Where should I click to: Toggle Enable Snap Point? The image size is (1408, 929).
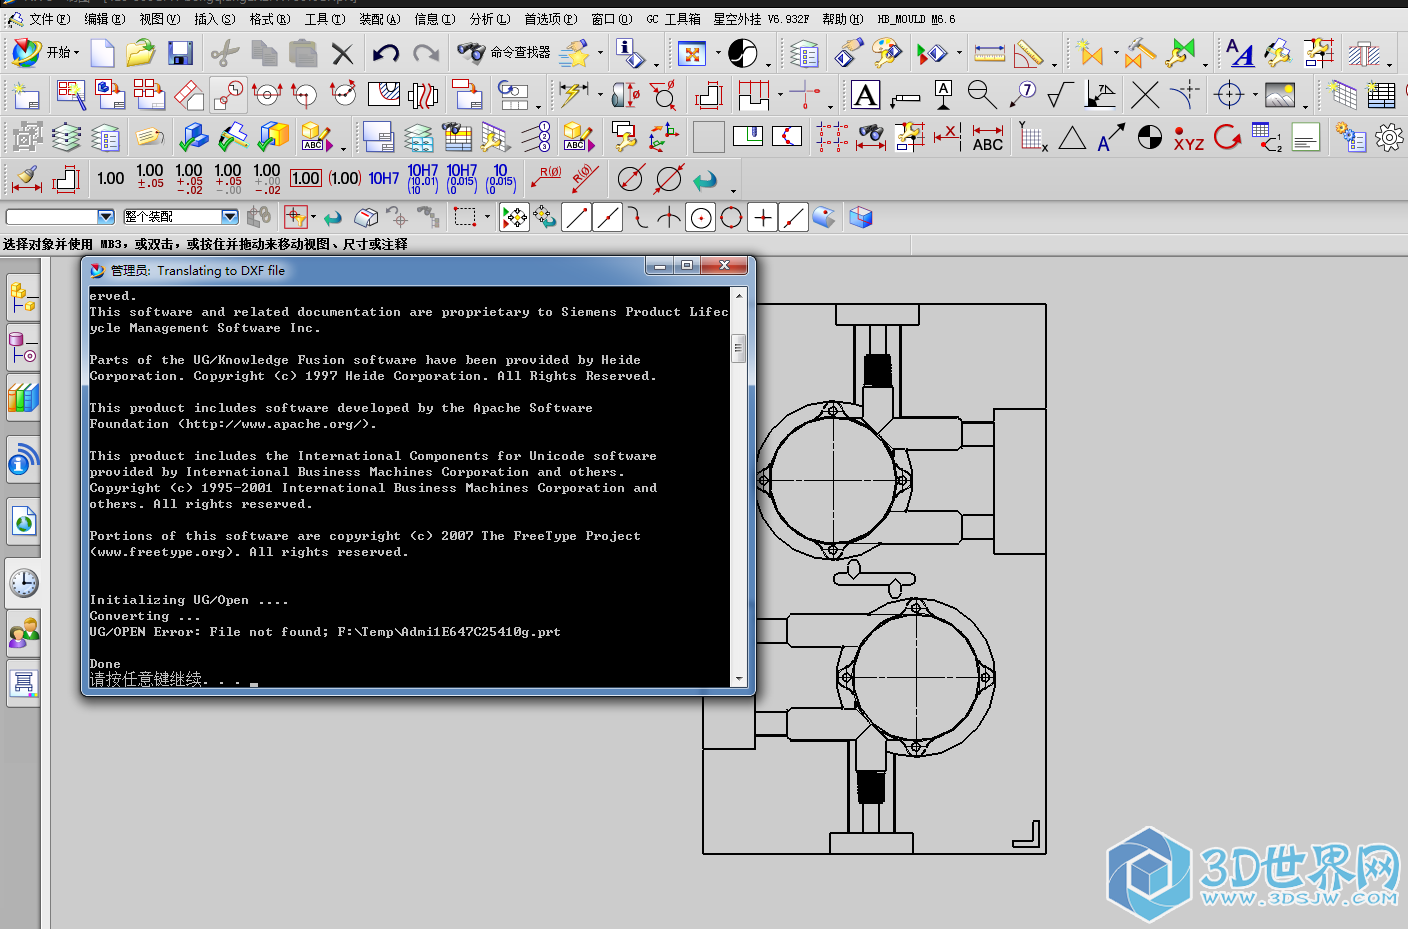(x=515, y=217)
